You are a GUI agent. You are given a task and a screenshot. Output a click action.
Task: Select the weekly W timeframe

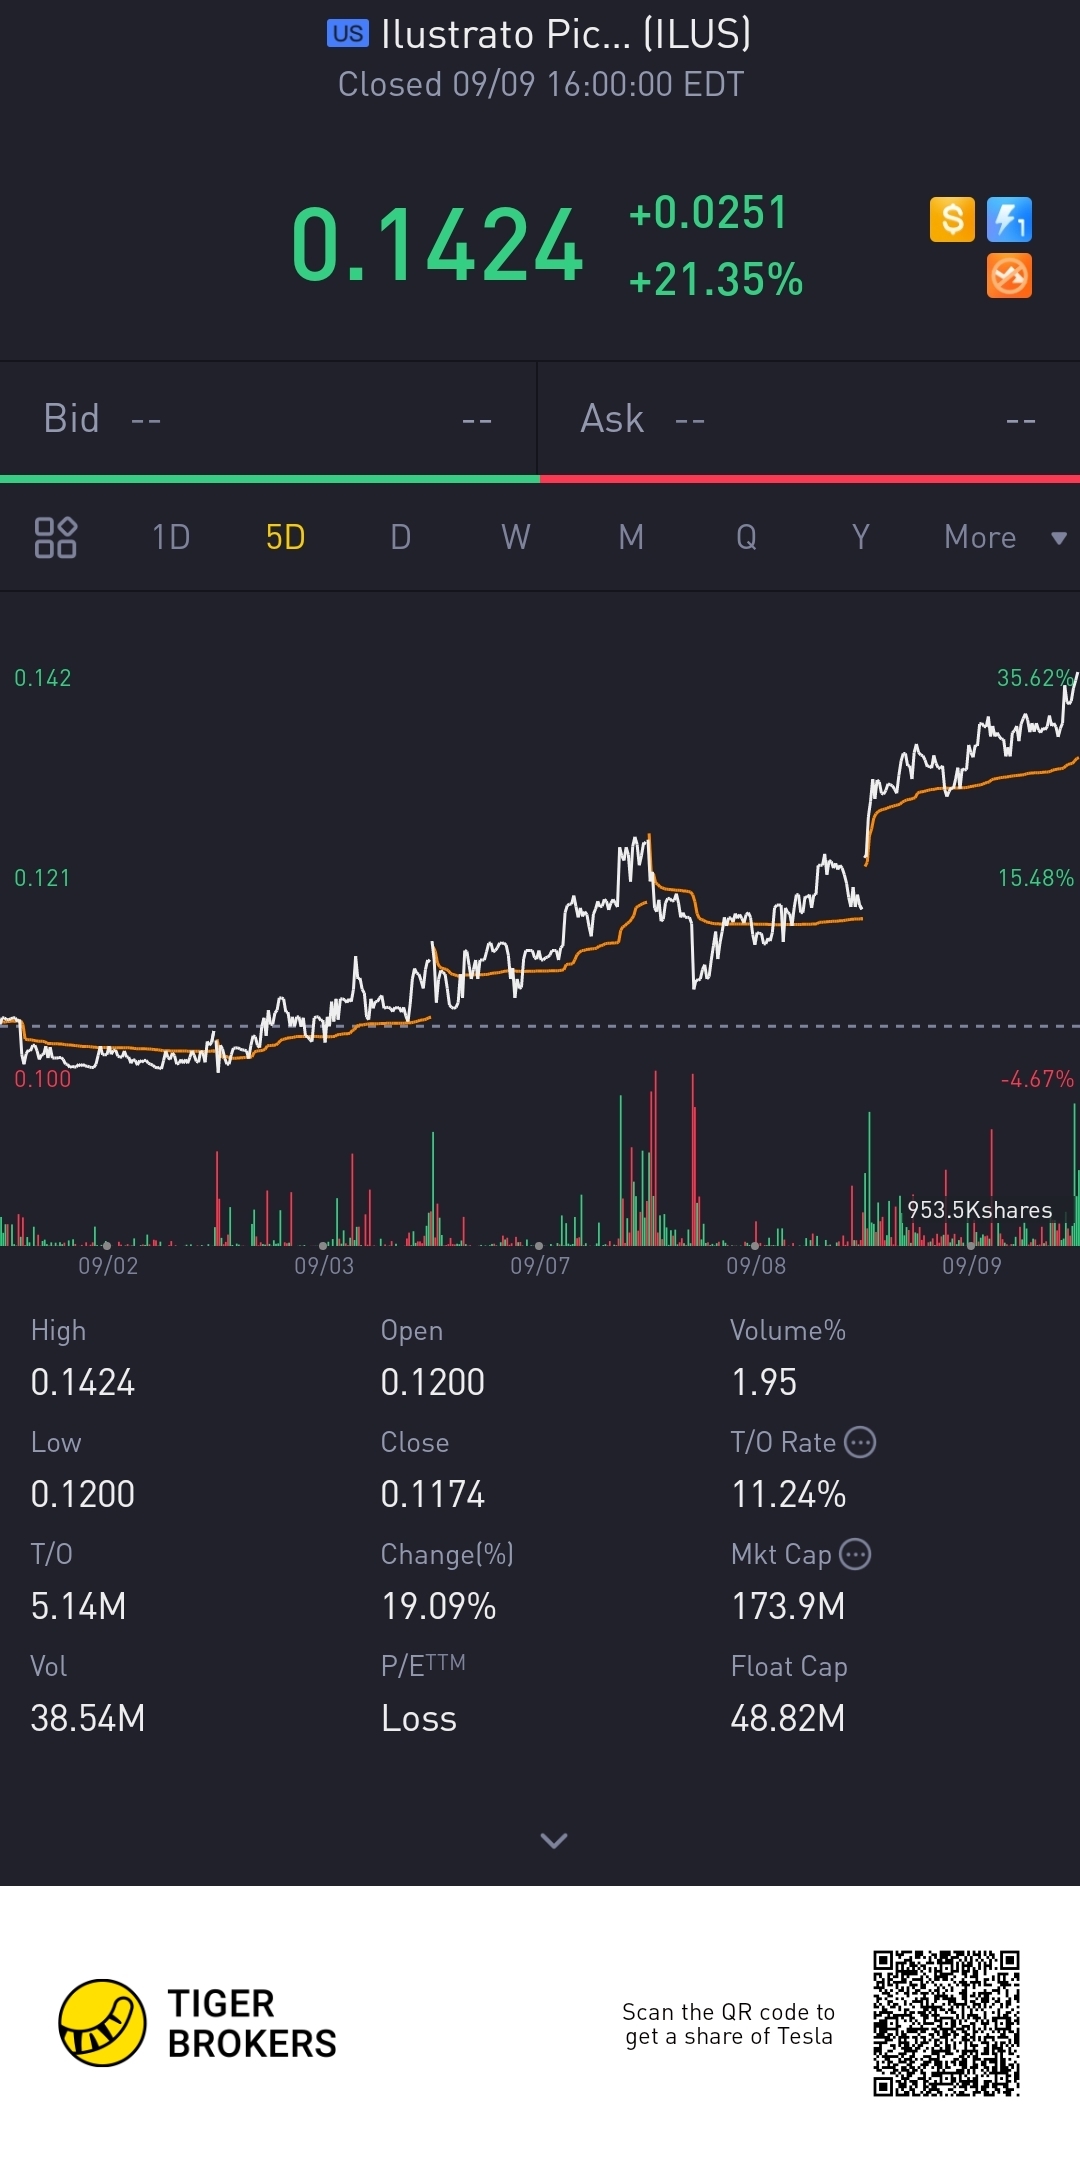[x=515, y=537]
